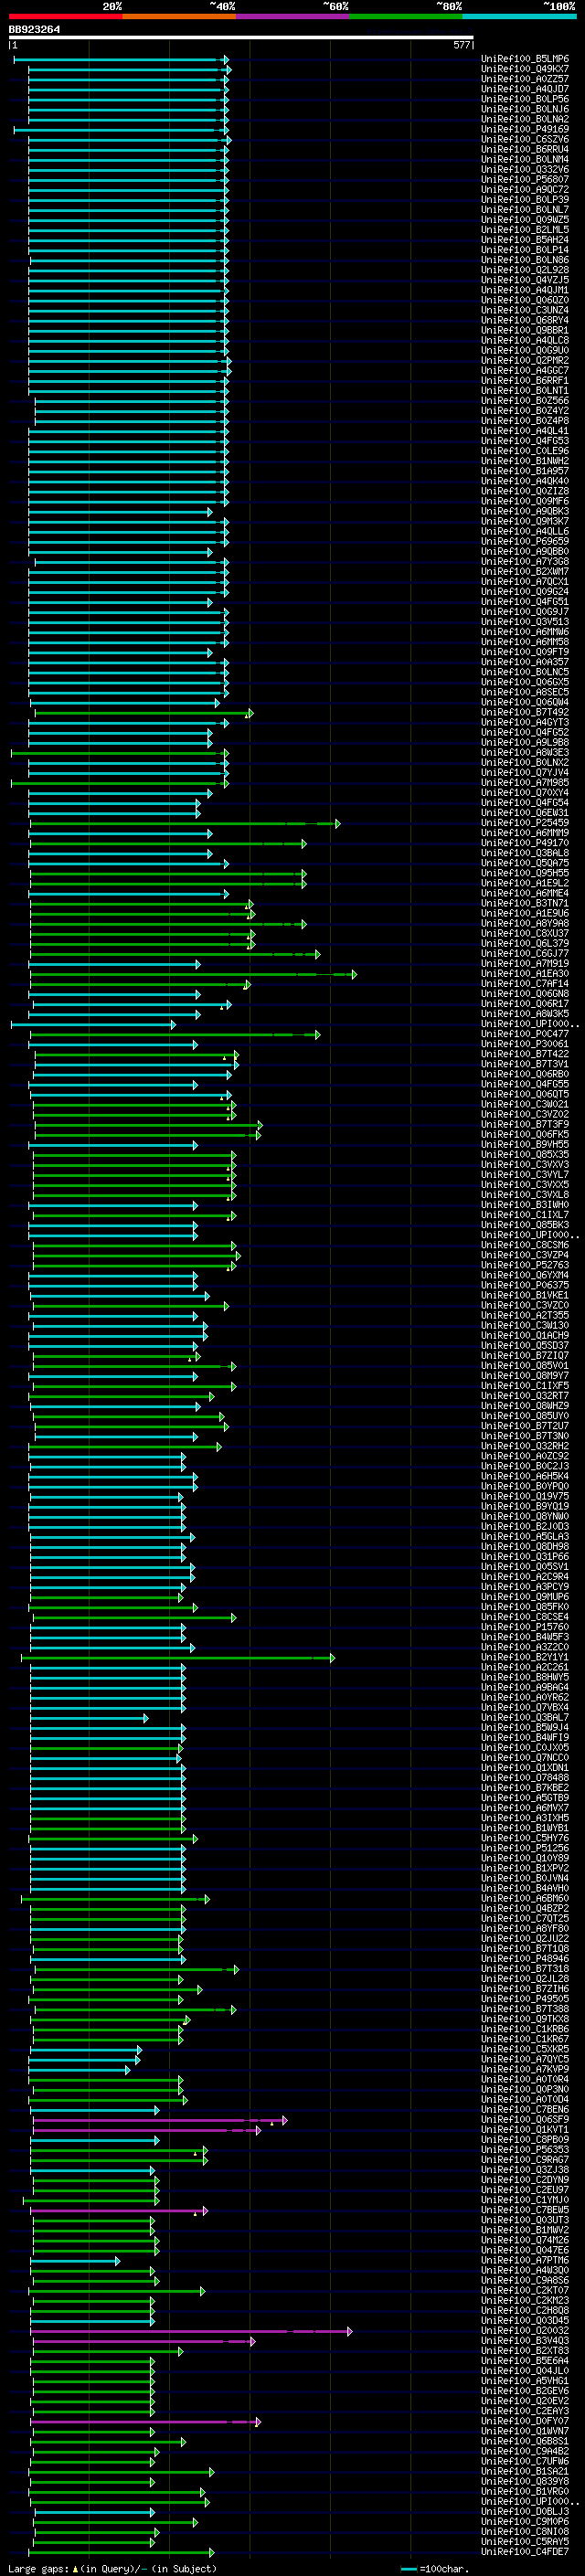Screen dimensions: 585x2576
Task: Open hit UniRef100_B5LMP6
Action: pos(525,59)
